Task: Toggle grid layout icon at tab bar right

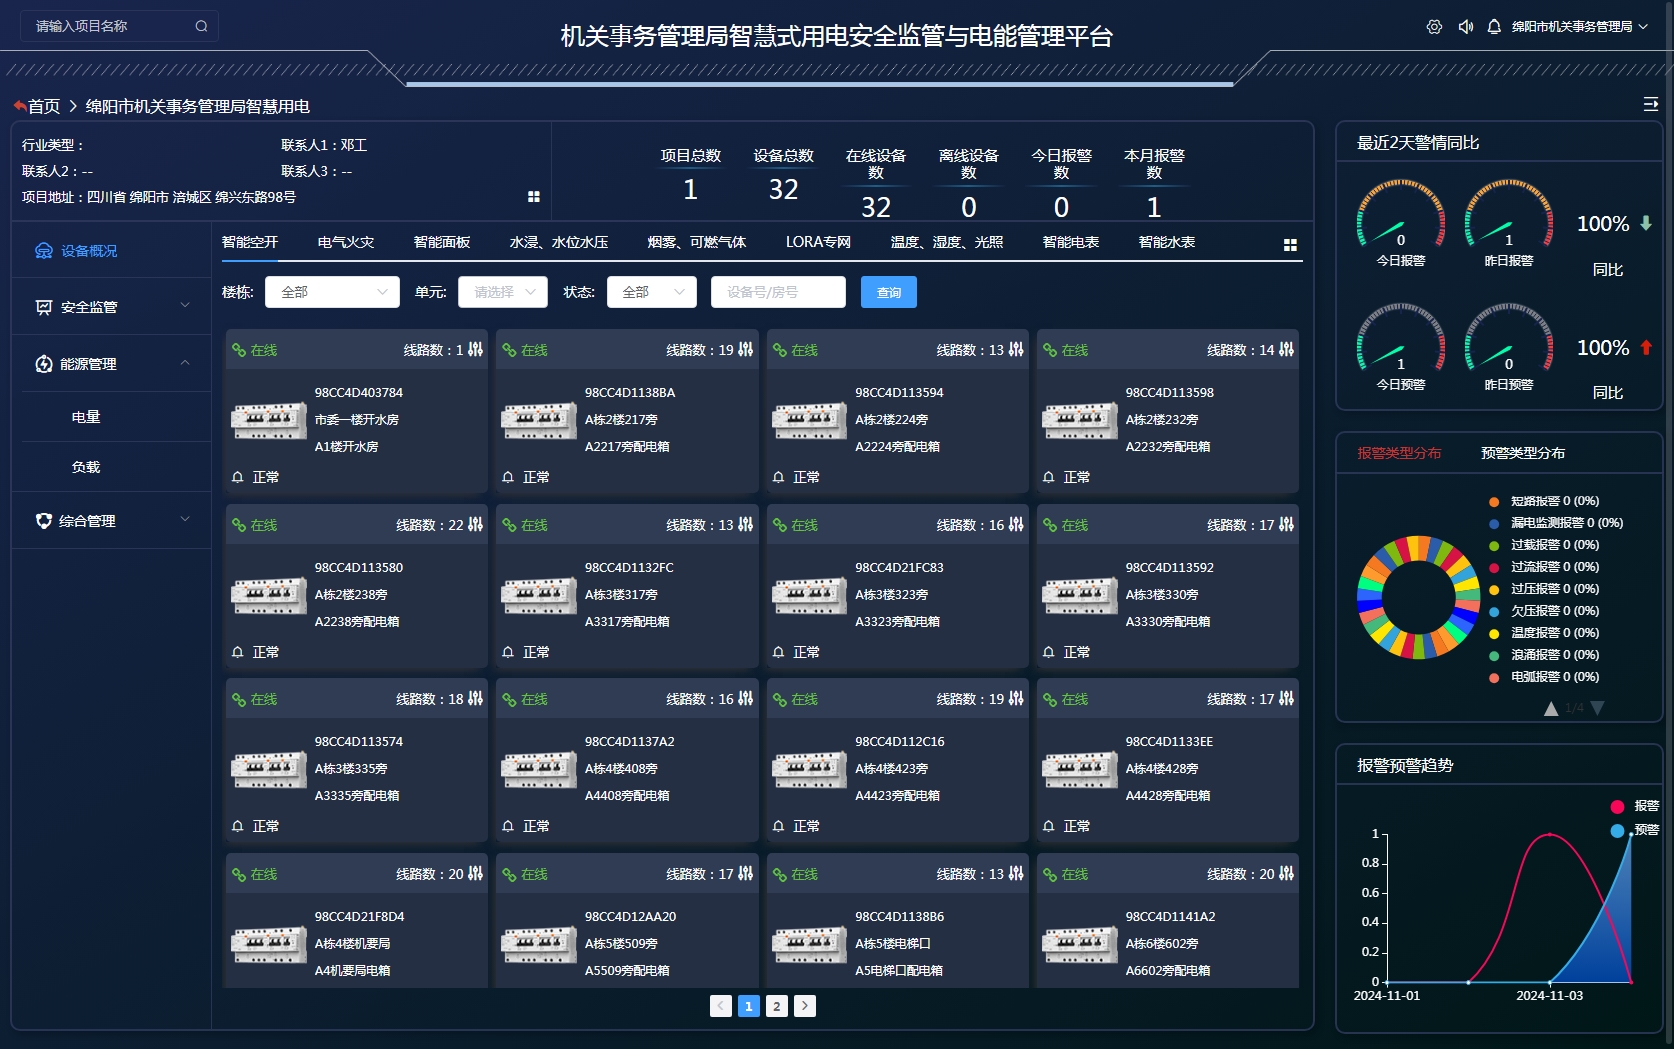Action: [x=1290, y=244]
